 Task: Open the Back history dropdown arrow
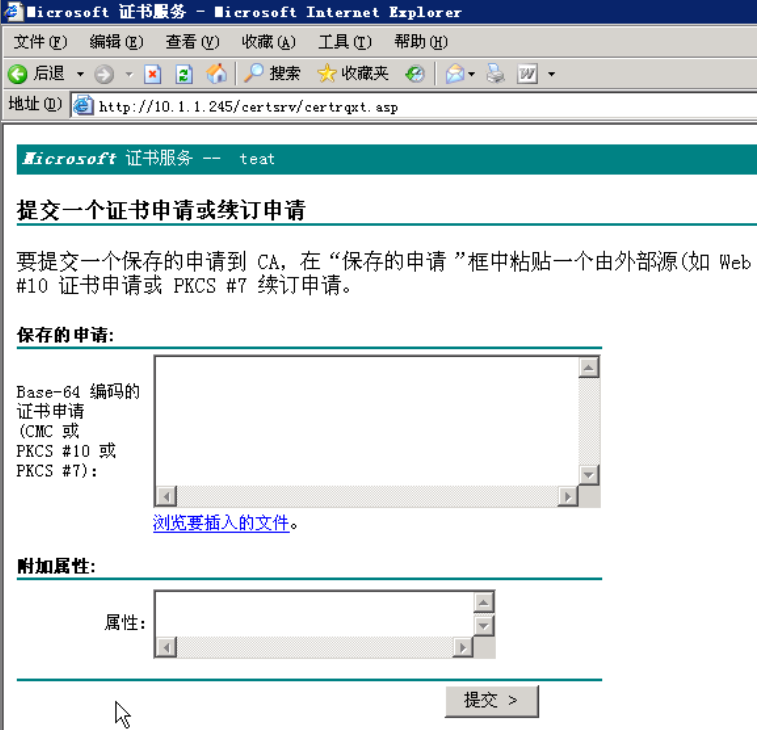pos(80,74)
